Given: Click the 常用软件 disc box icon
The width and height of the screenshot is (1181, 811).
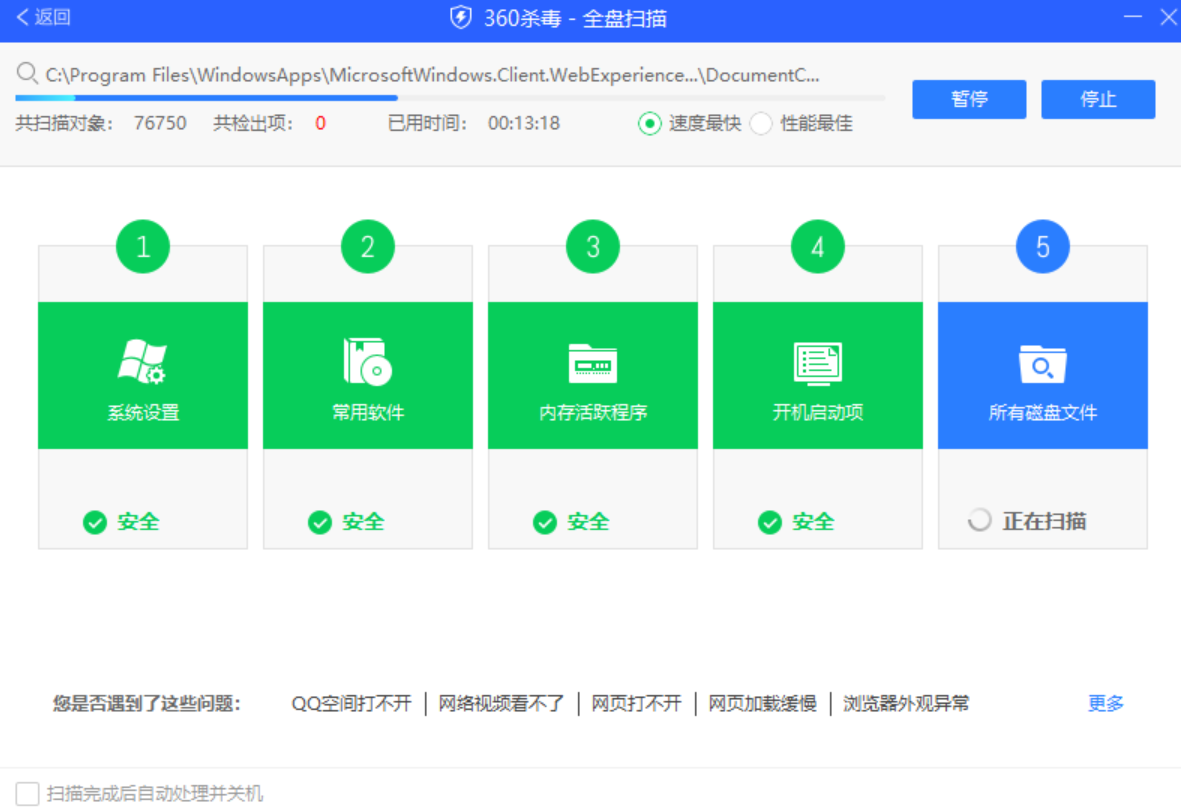Looking at the screenshot, I should point(368,361).
